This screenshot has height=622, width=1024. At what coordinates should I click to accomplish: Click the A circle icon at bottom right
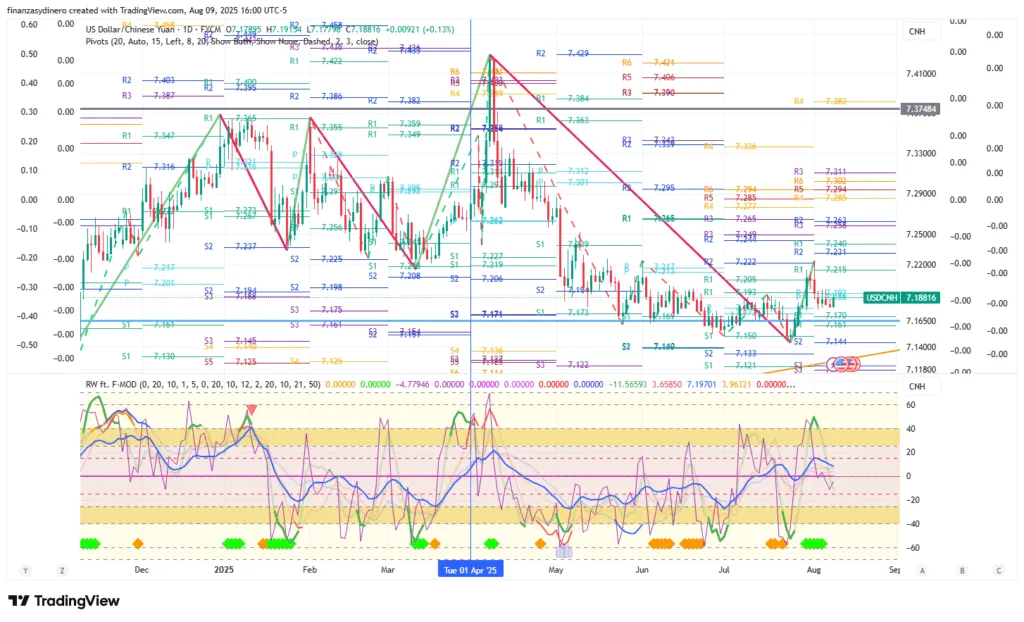click(x=922, y=570)
